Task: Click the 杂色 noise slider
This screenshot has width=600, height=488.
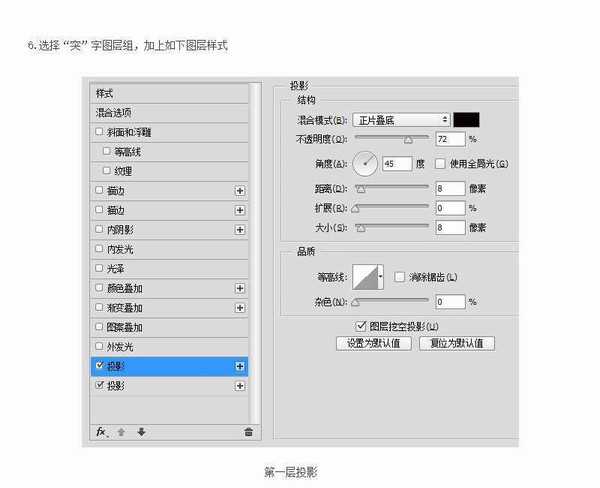Action: pos(392,302)
